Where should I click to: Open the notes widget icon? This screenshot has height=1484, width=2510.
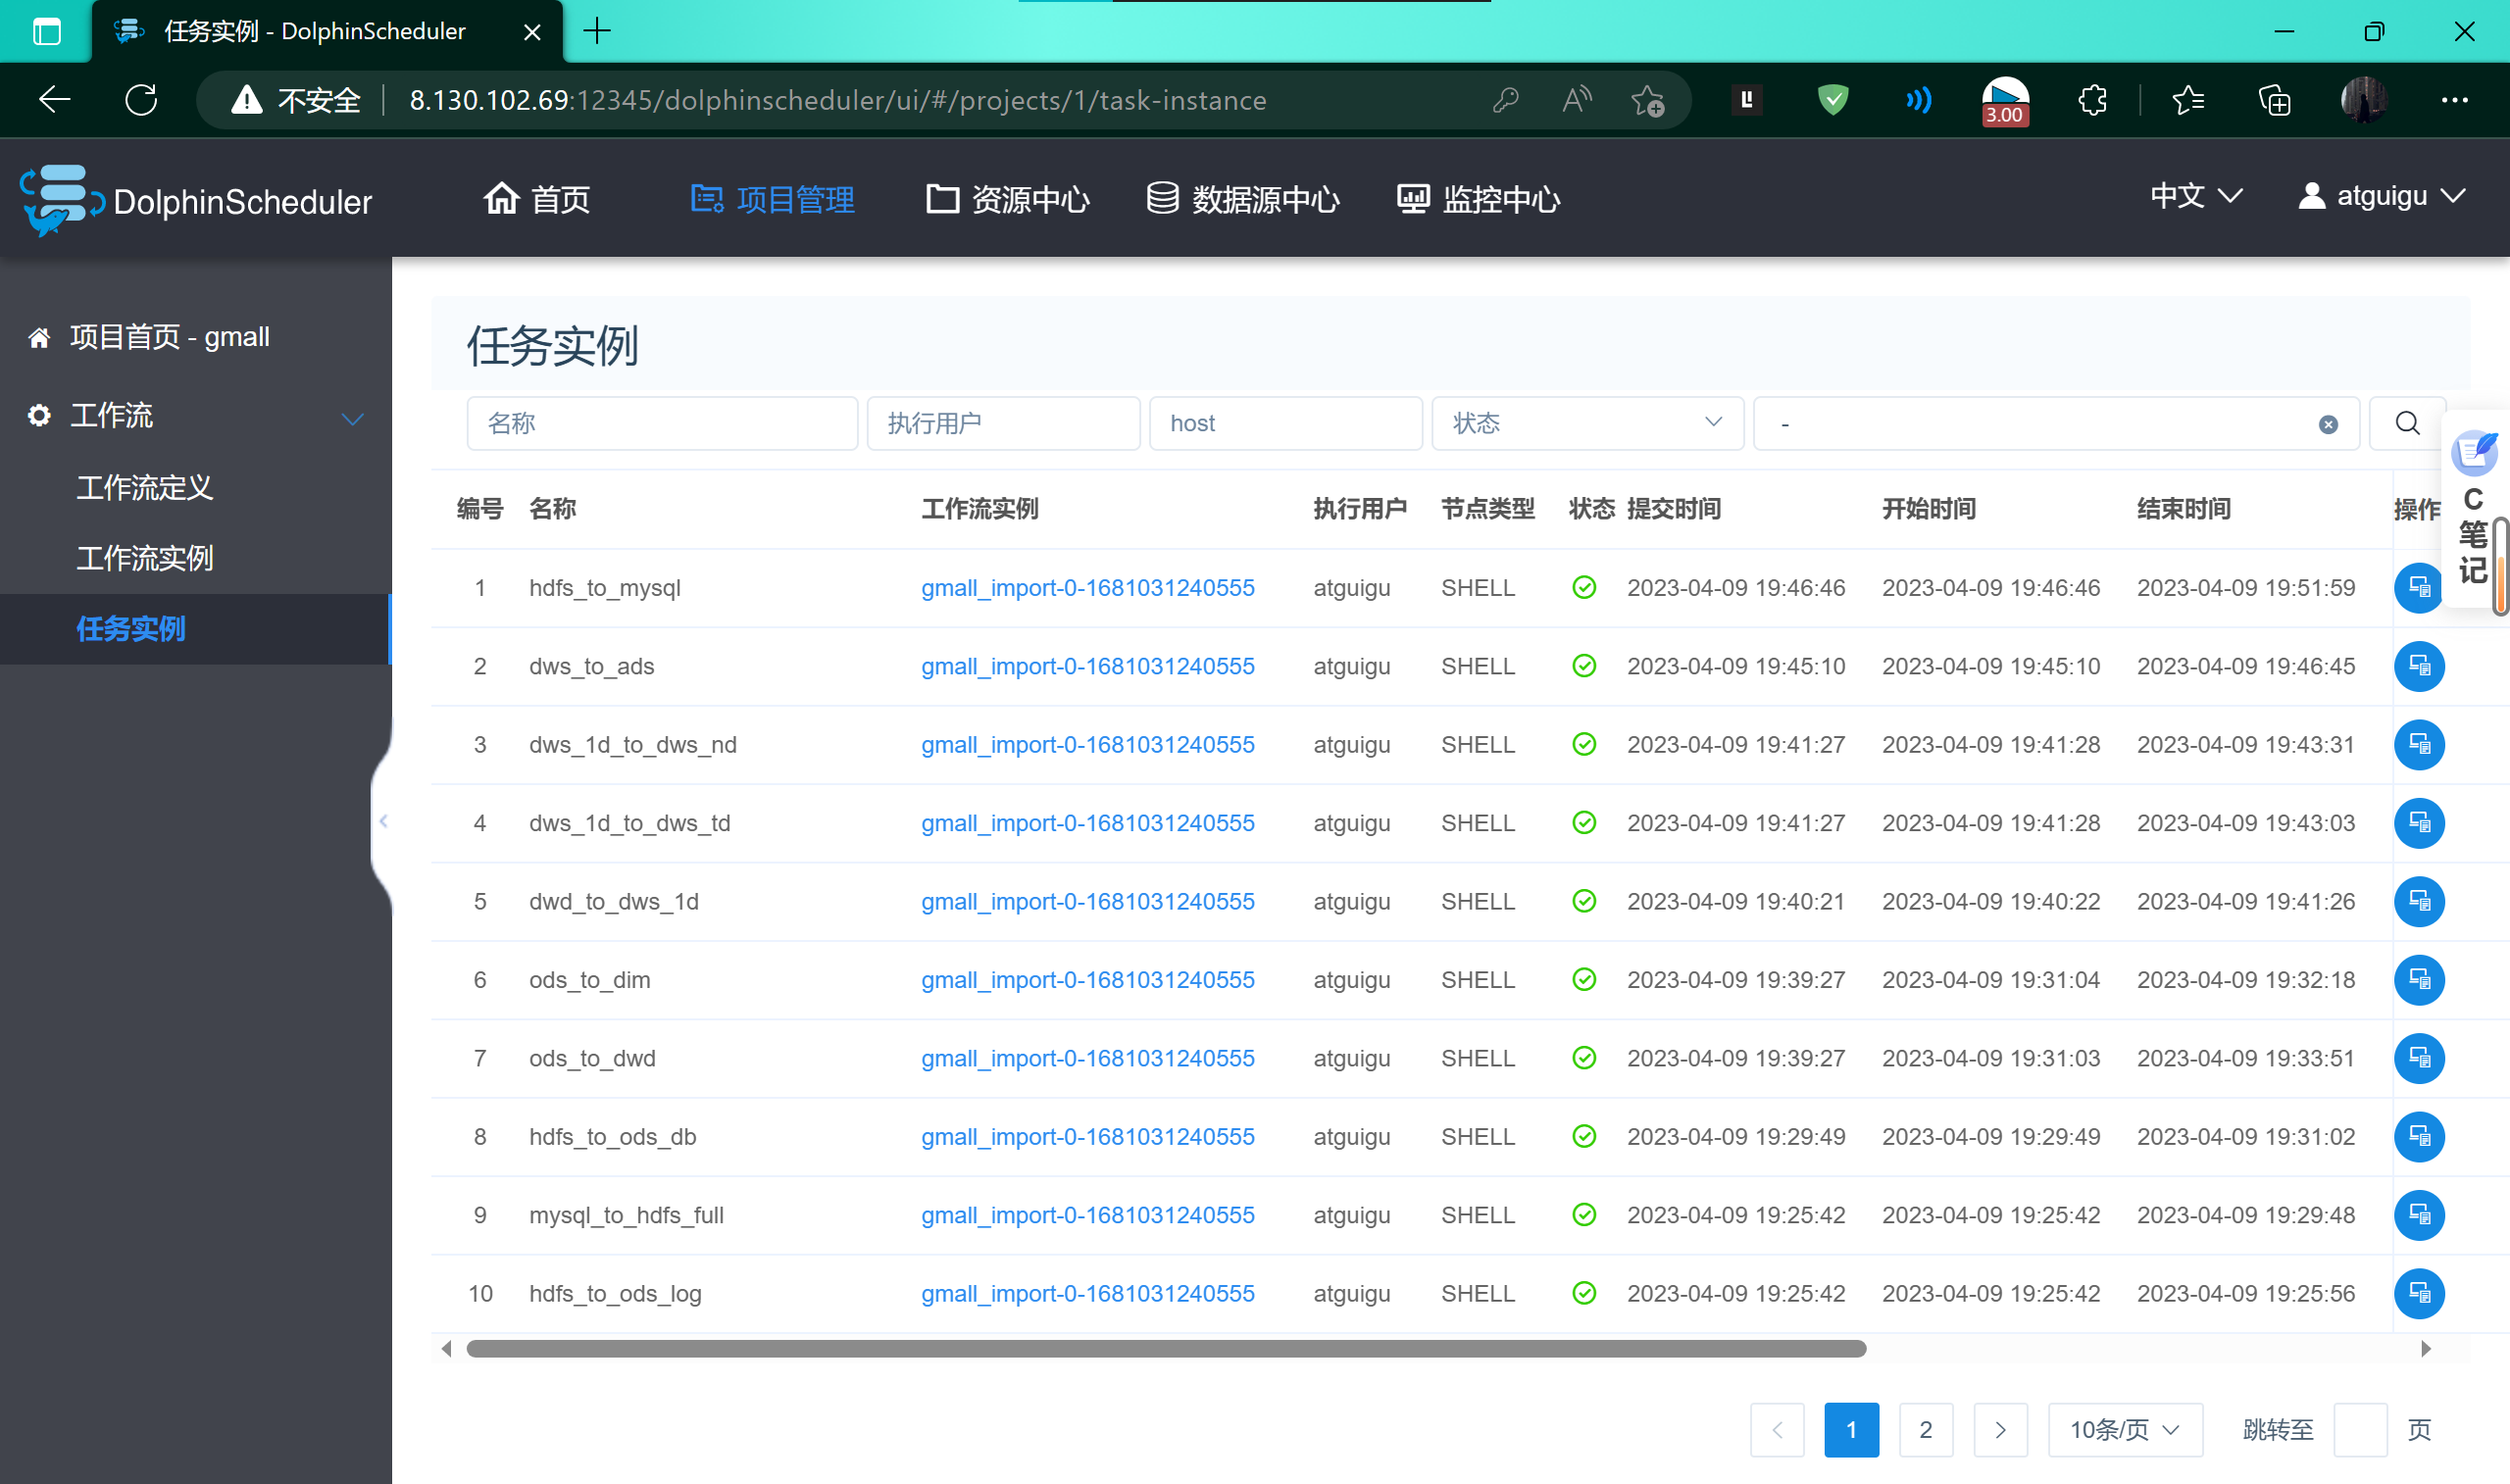(x=2474, y=453)
